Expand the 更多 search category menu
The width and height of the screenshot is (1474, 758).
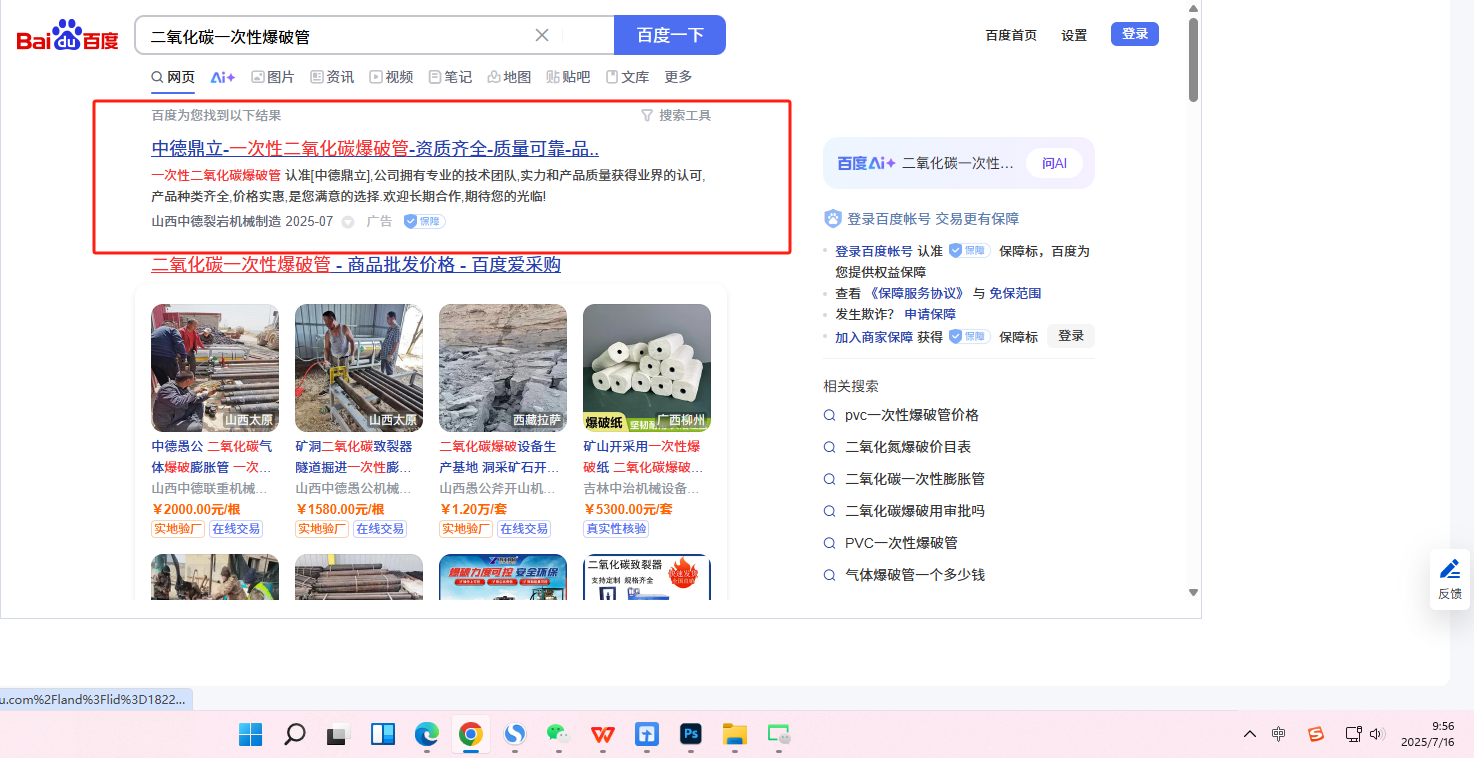[678, 77]
